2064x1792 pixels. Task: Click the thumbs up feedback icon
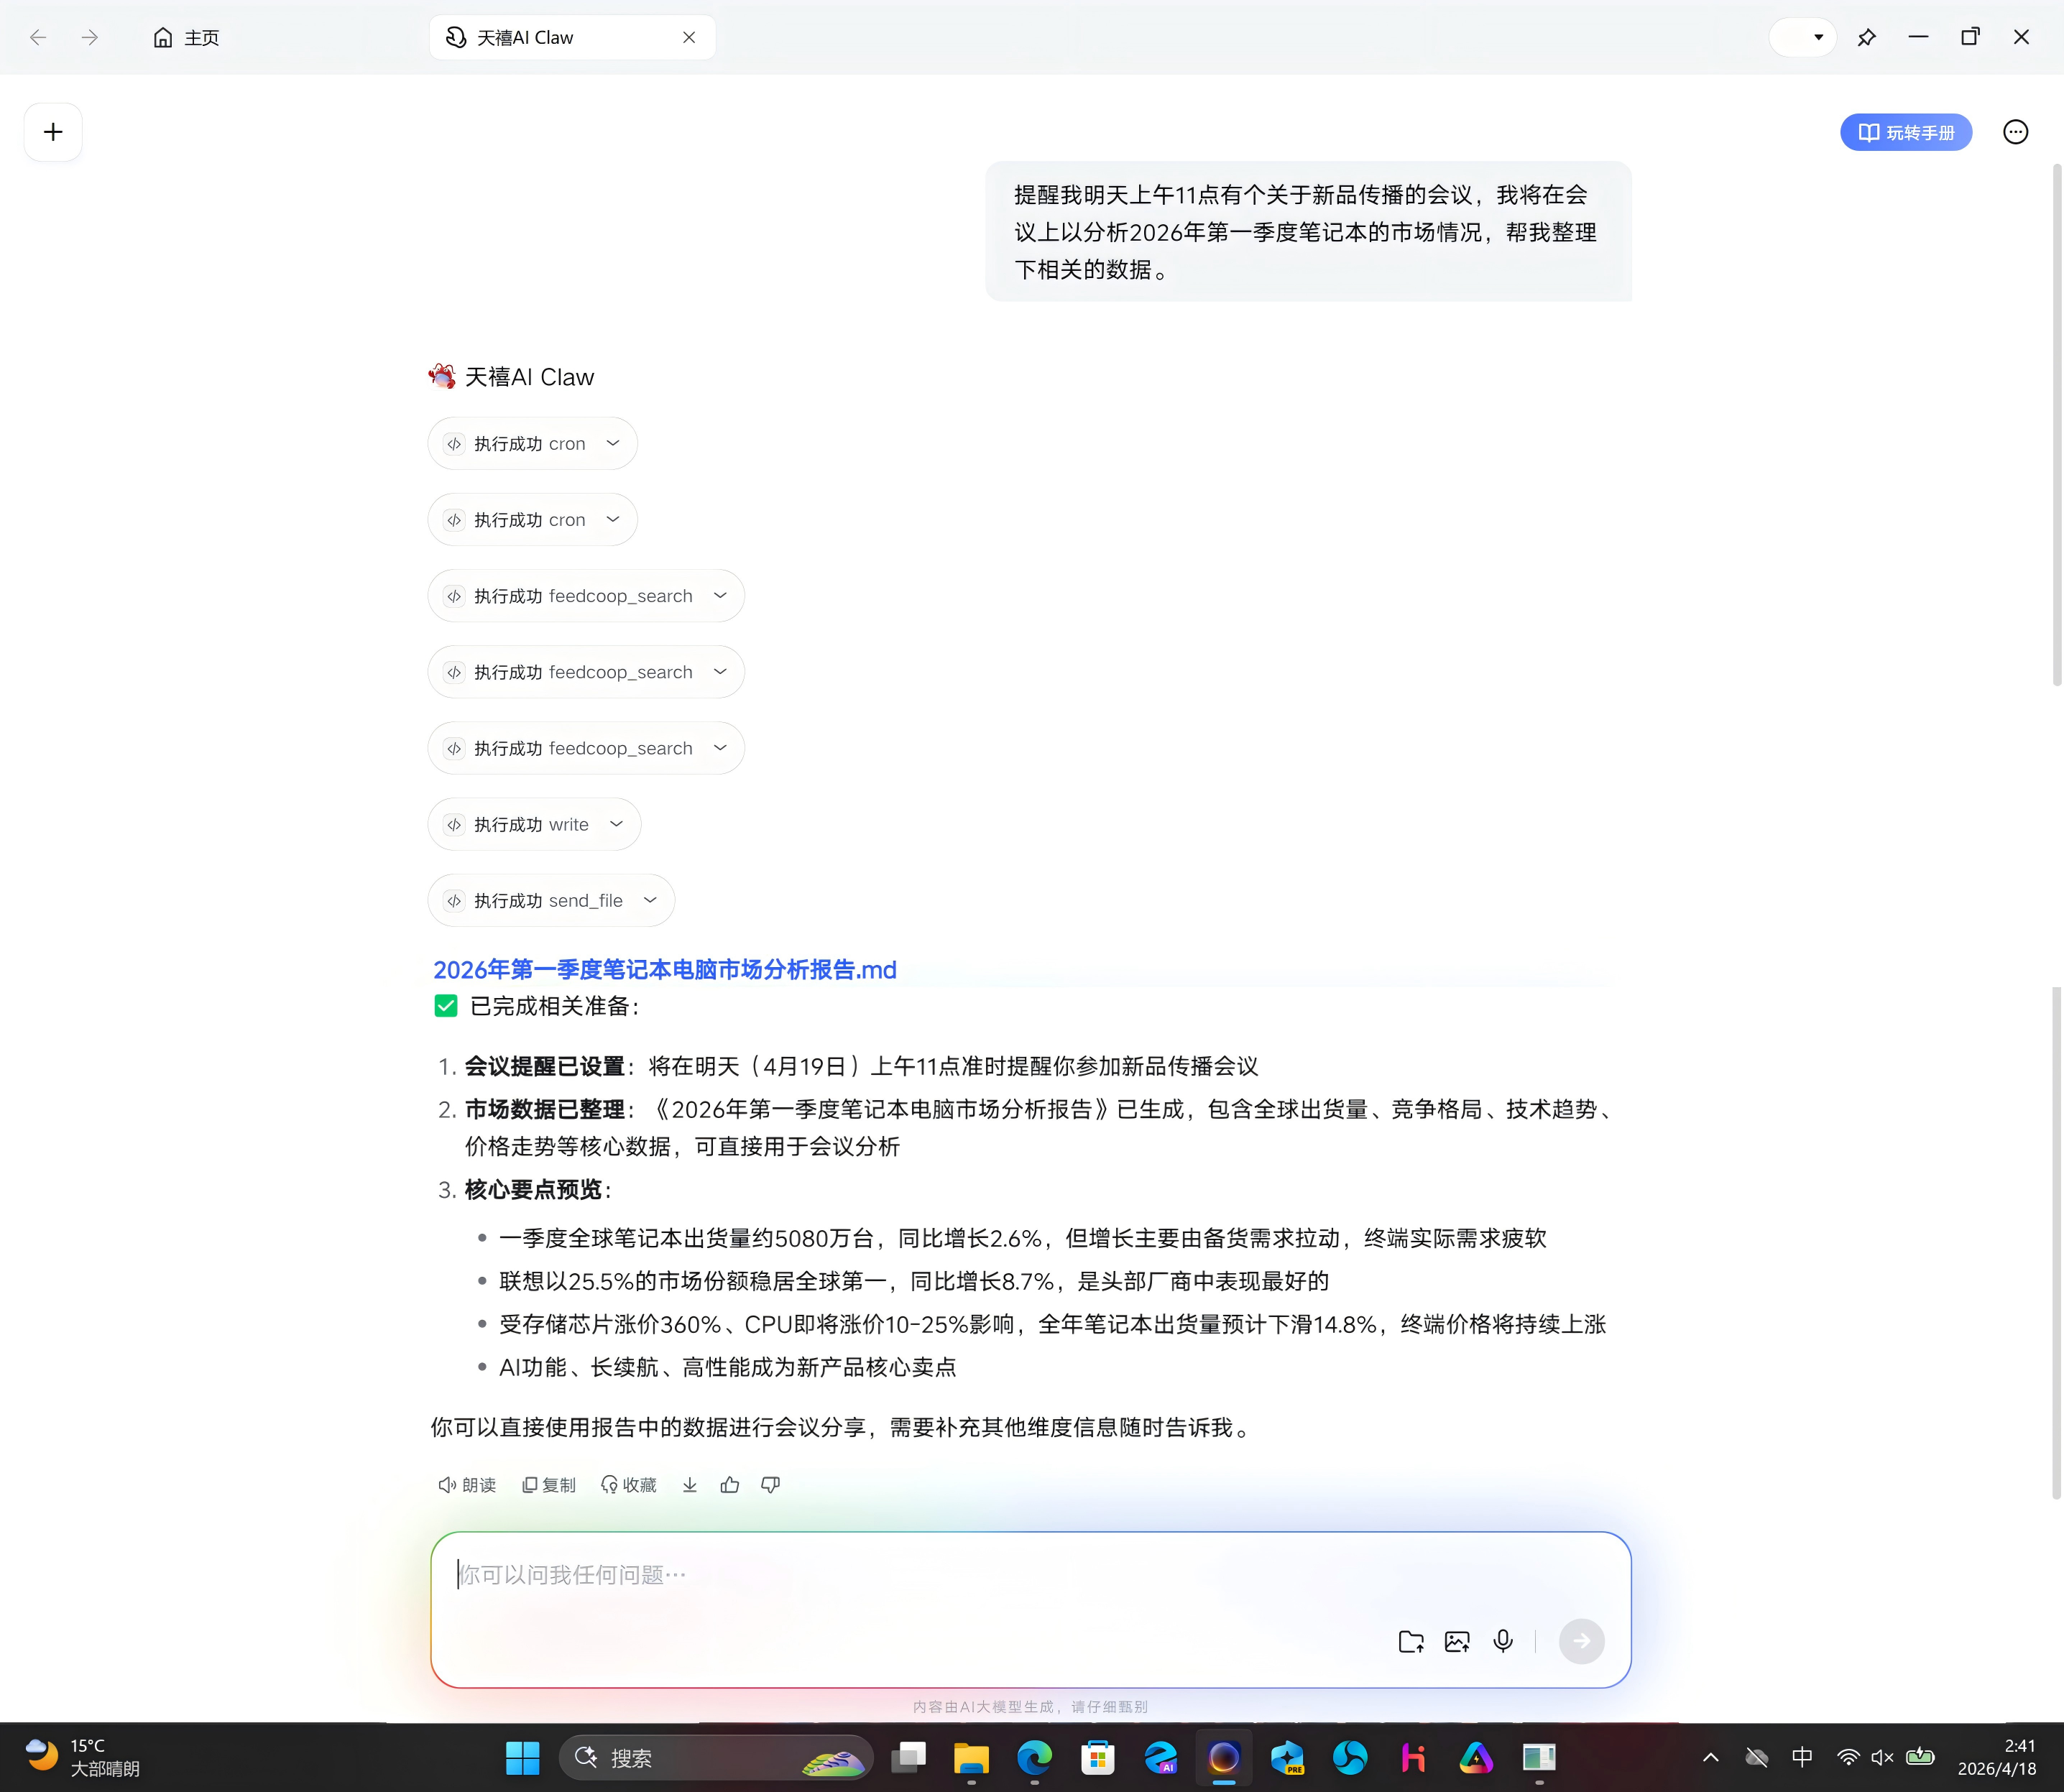(x=729, y=1485)
